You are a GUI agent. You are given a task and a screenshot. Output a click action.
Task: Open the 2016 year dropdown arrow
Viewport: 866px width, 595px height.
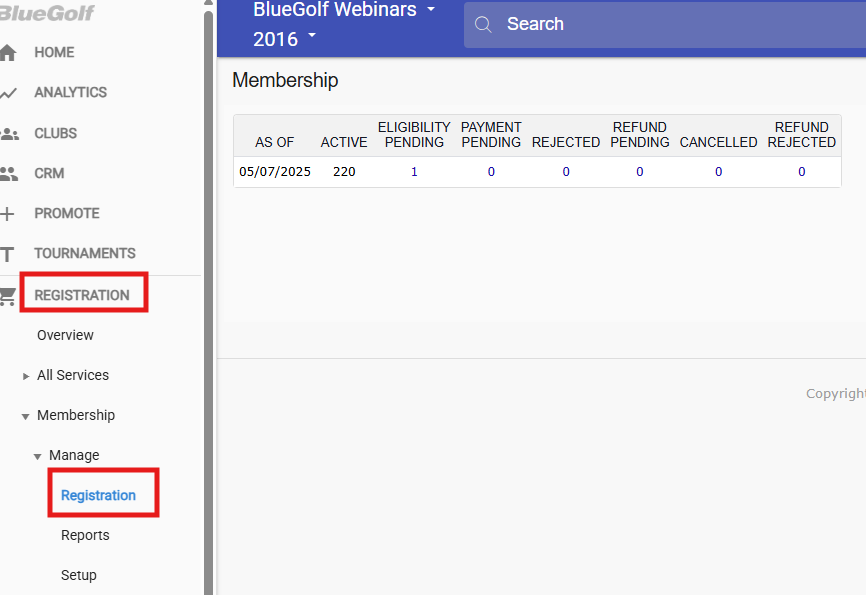coord(311,35)
